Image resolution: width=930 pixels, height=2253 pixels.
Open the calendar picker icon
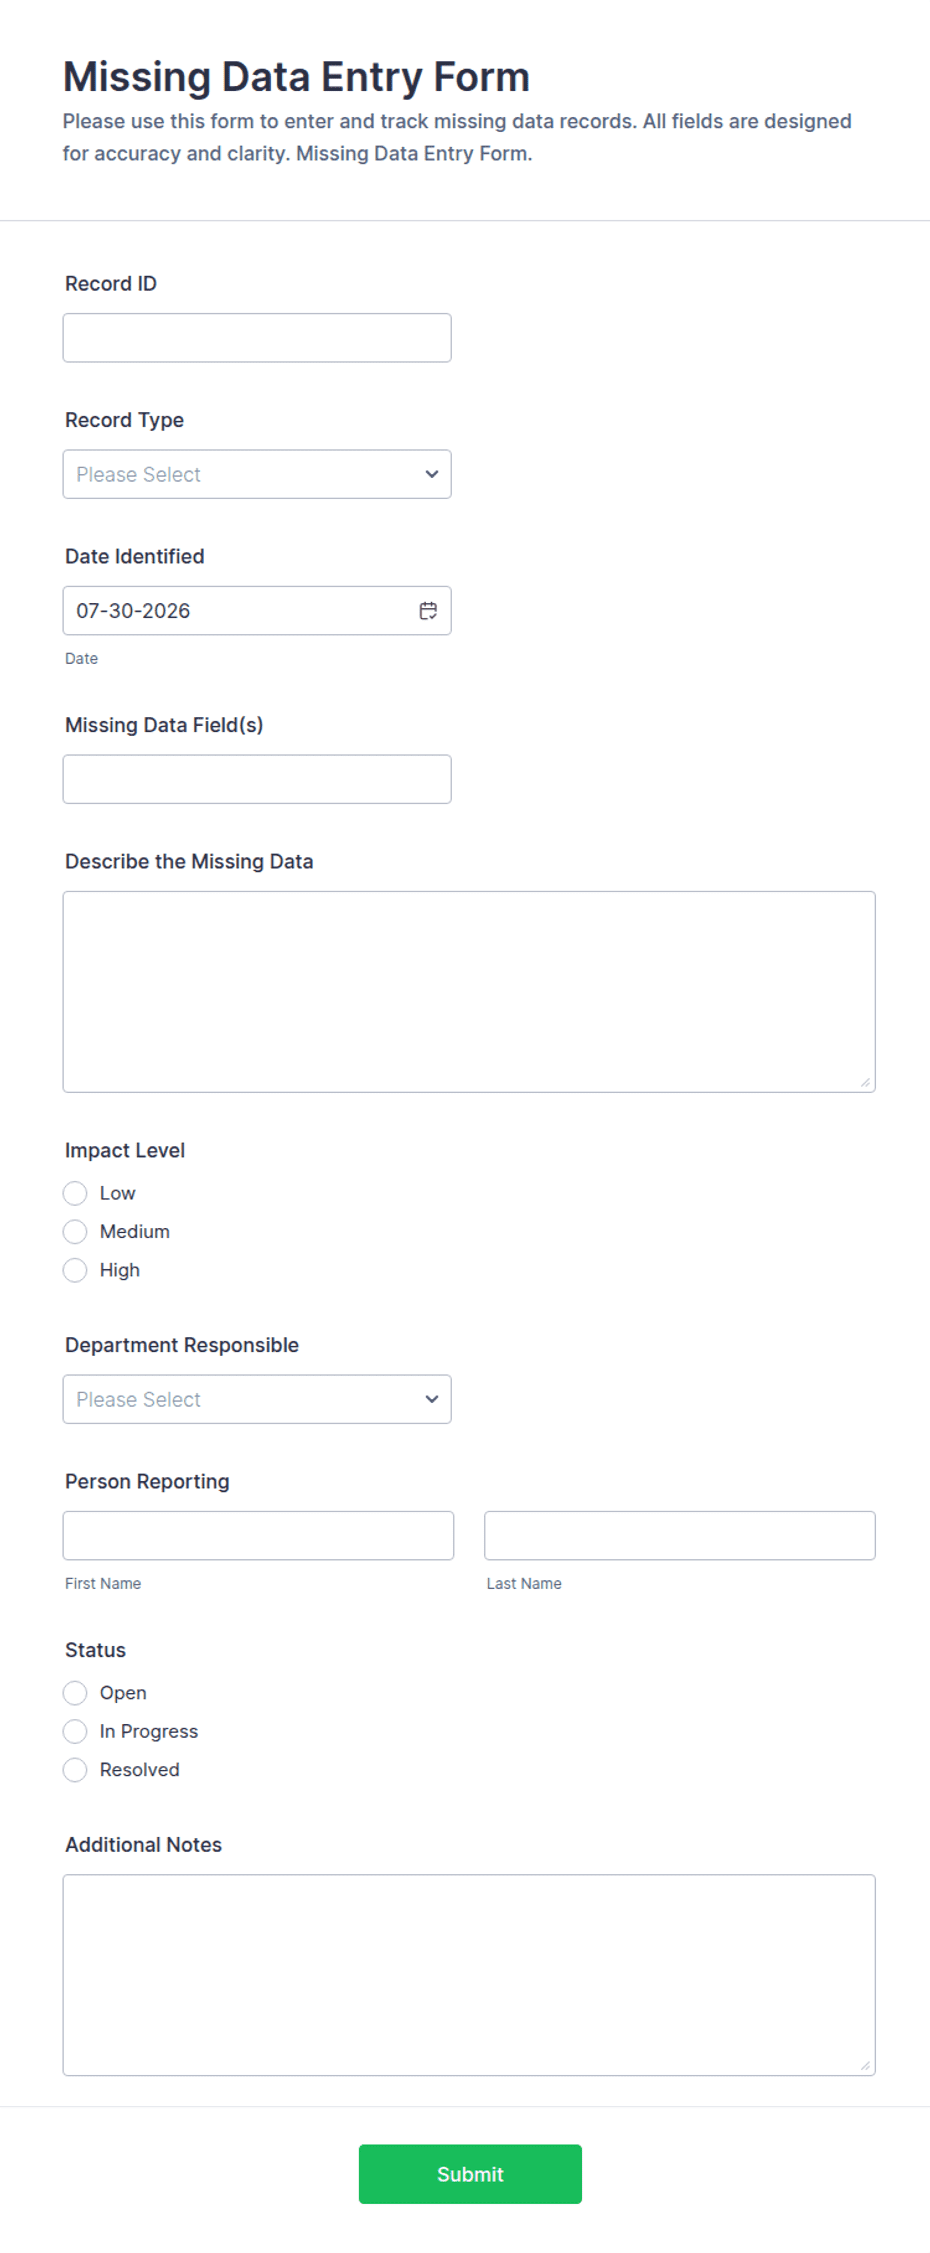(428, 611)
